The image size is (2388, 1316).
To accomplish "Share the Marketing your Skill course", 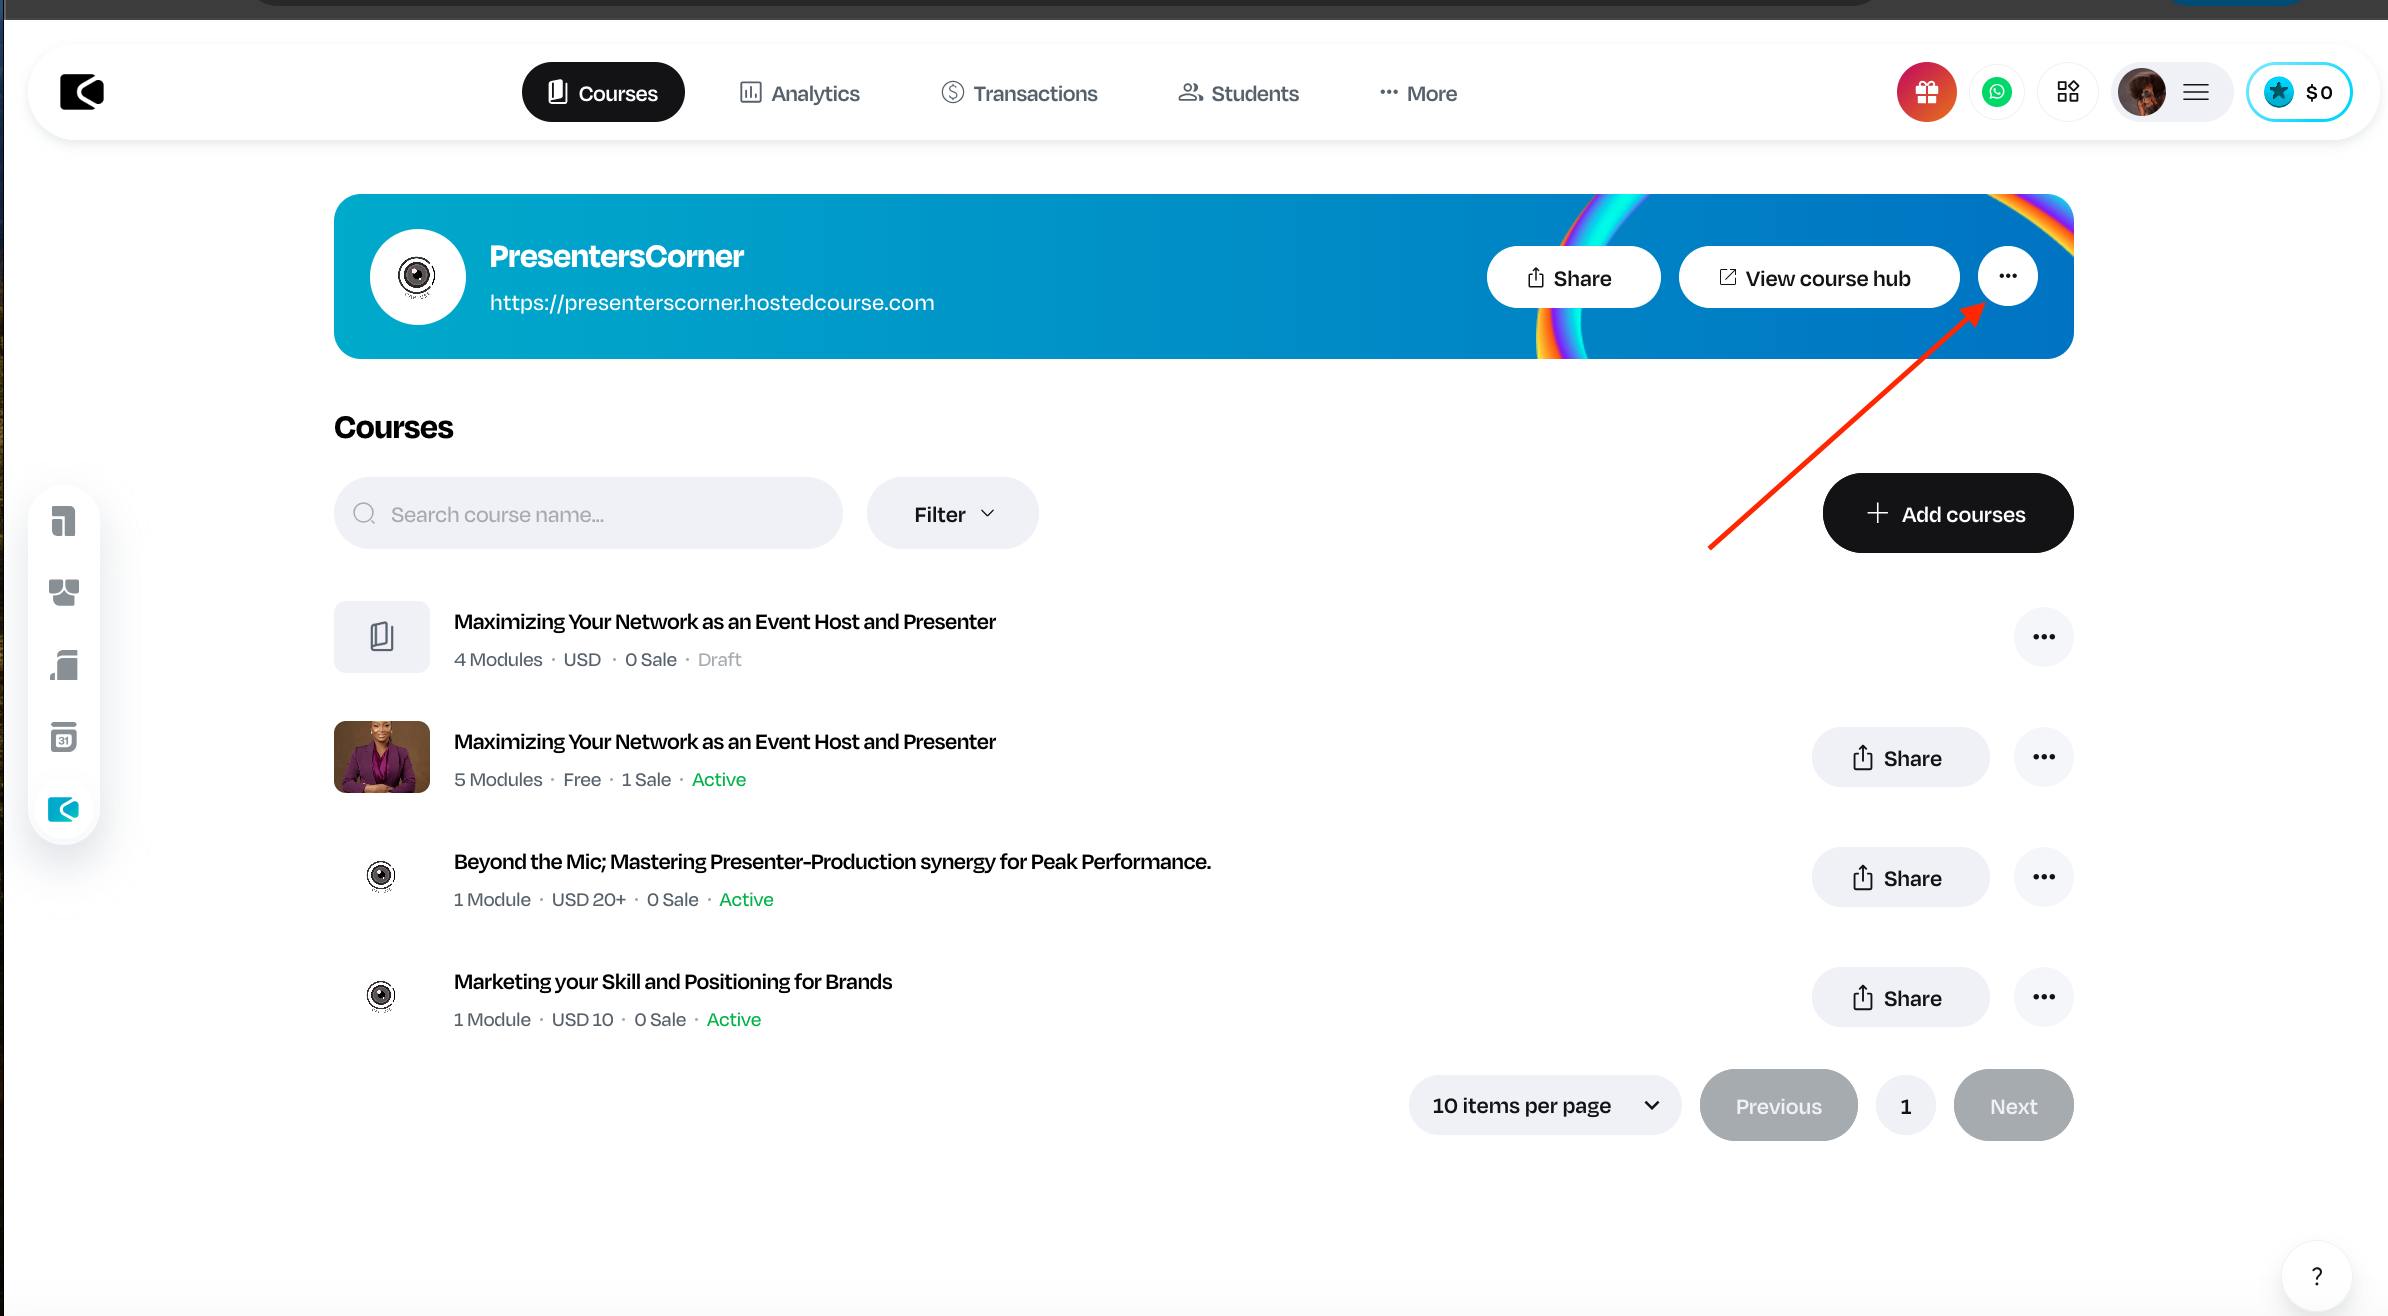I will pos(1899,998).
